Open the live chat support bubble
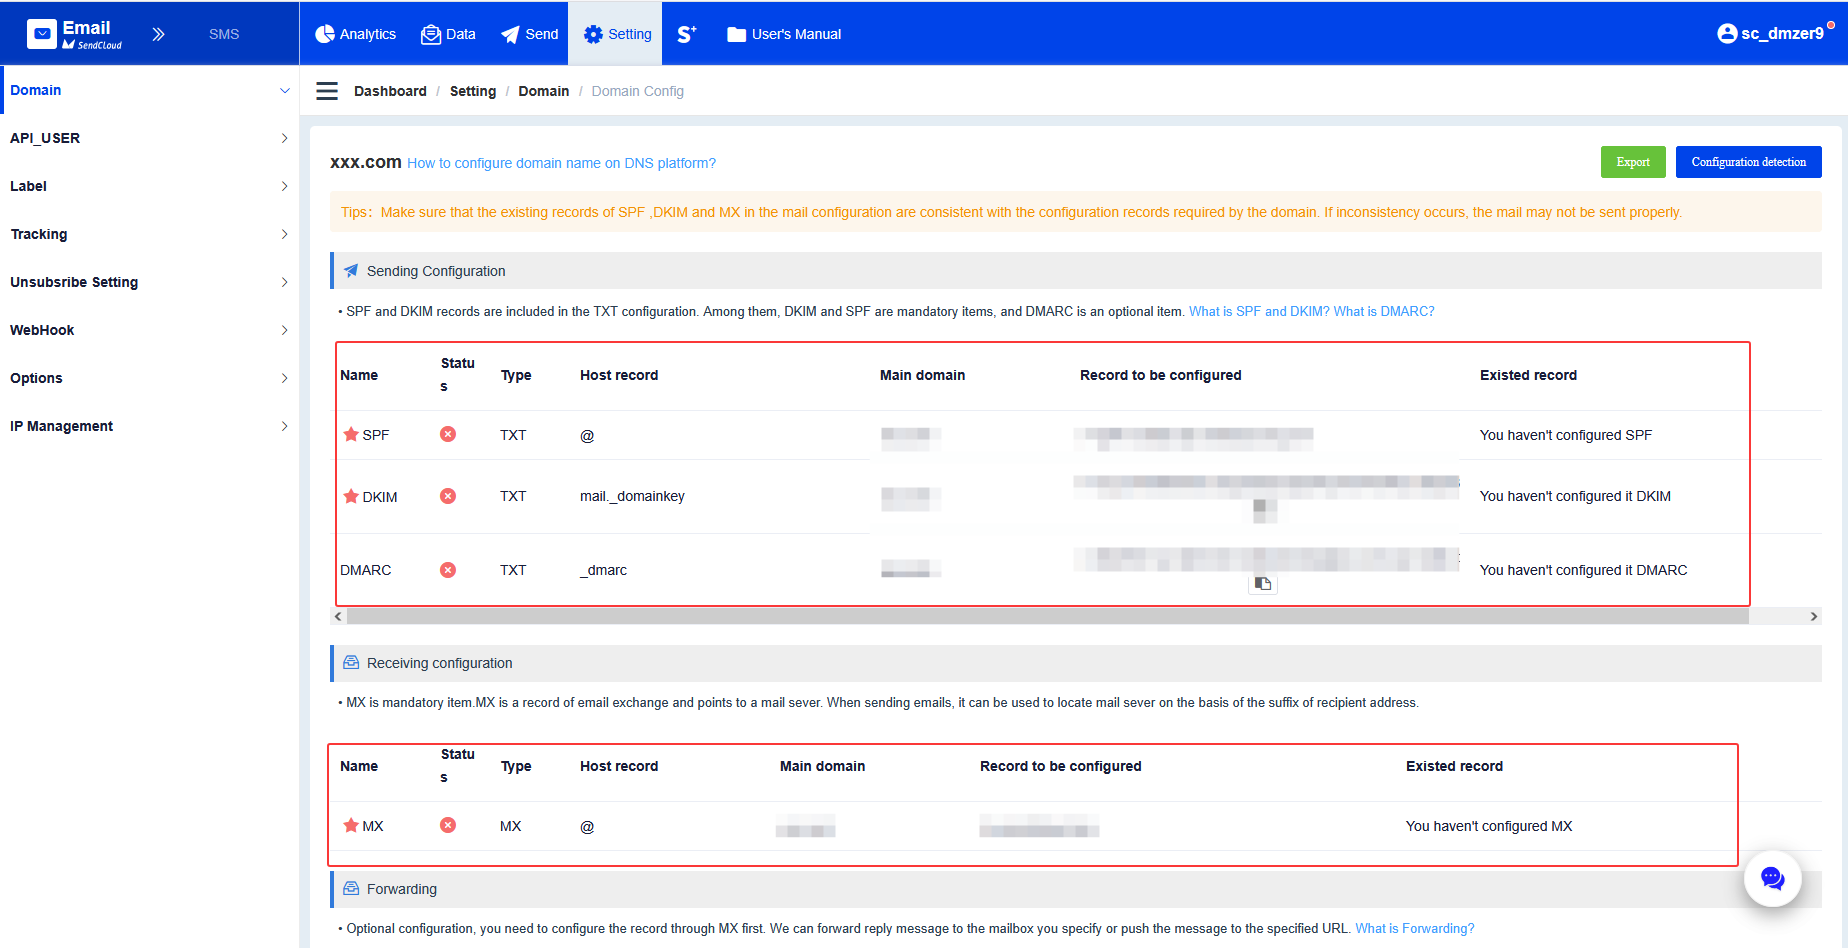The height and width of the screenshot is (948, 1848). [x=1772, y=879]
